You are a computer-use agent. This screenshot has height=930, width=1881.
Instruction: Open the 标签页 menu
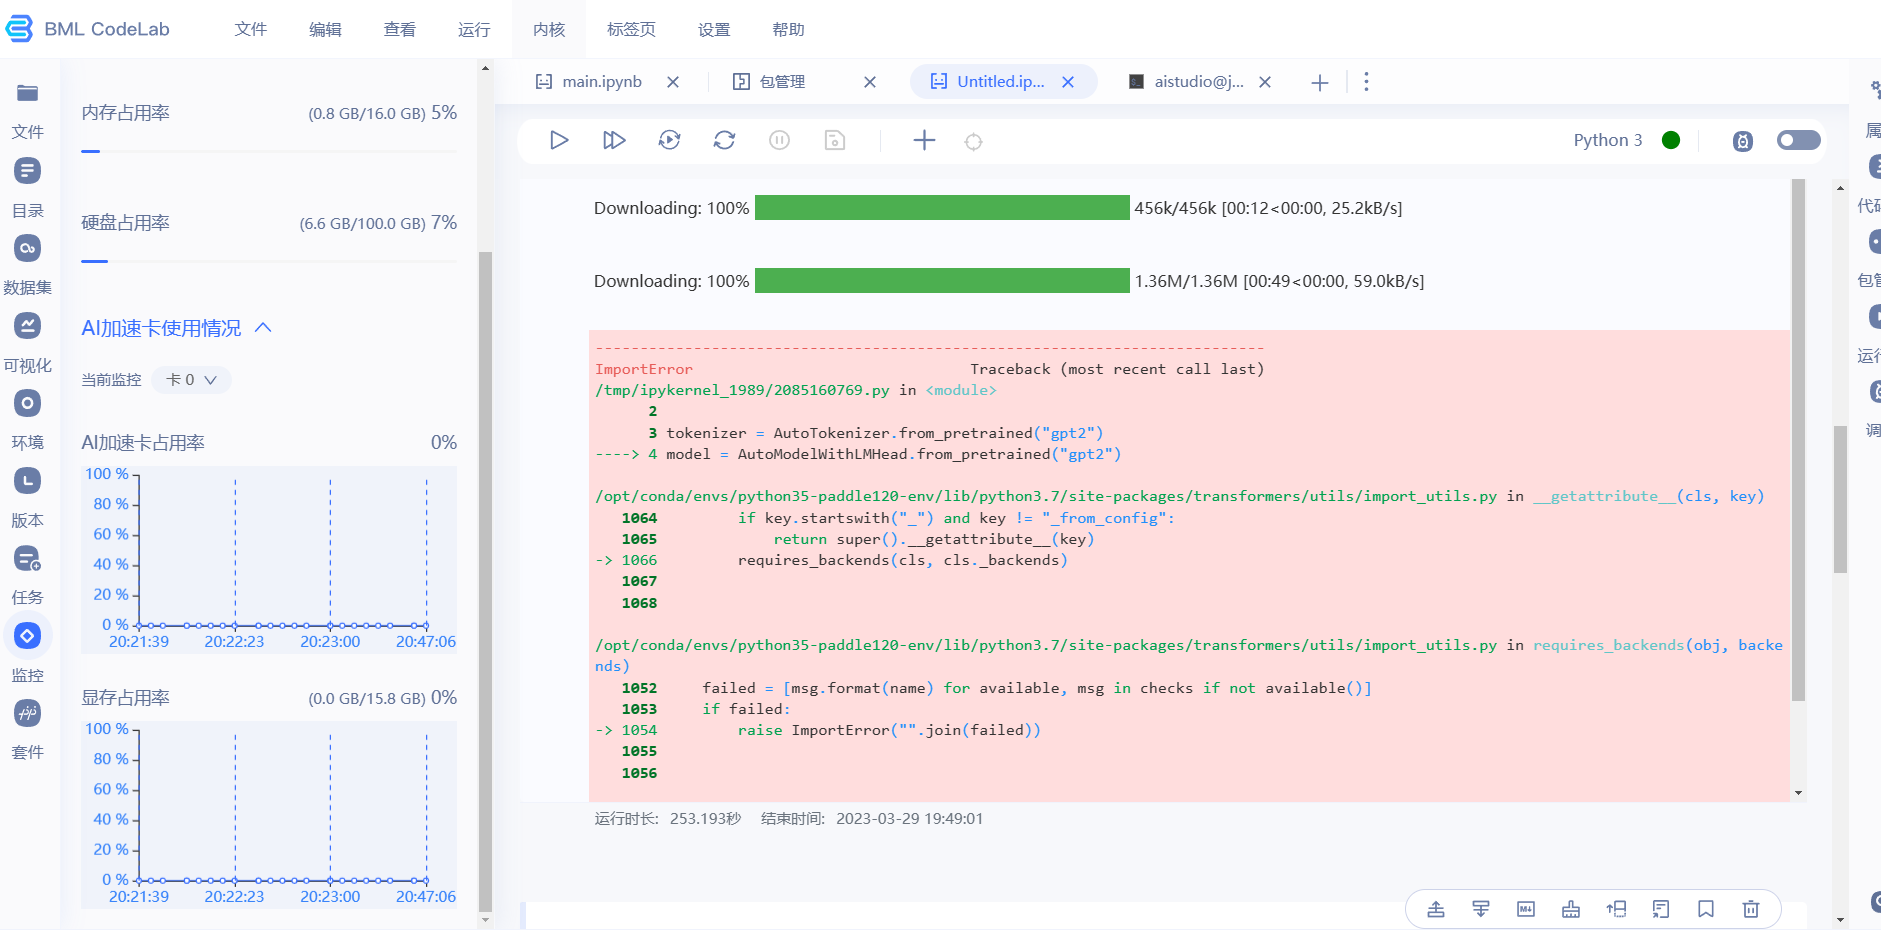pyautogui.click(x=631, y=30)
